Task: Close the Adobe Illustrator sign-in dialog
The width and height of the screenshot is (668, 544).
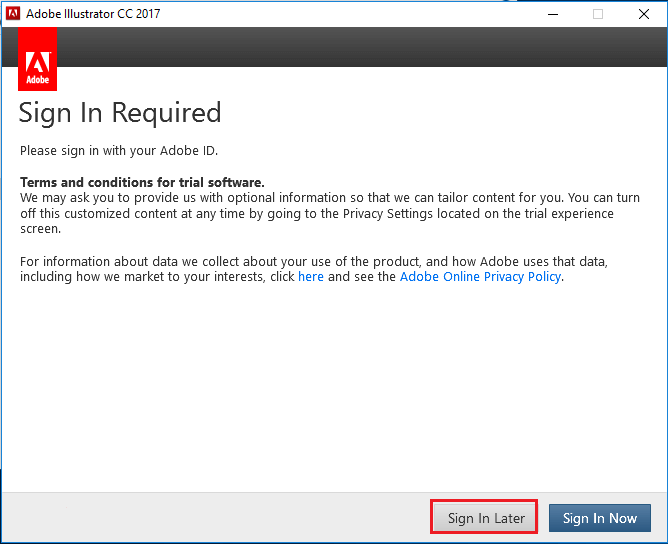Action: pyautogui.click(x=644, y=14)
